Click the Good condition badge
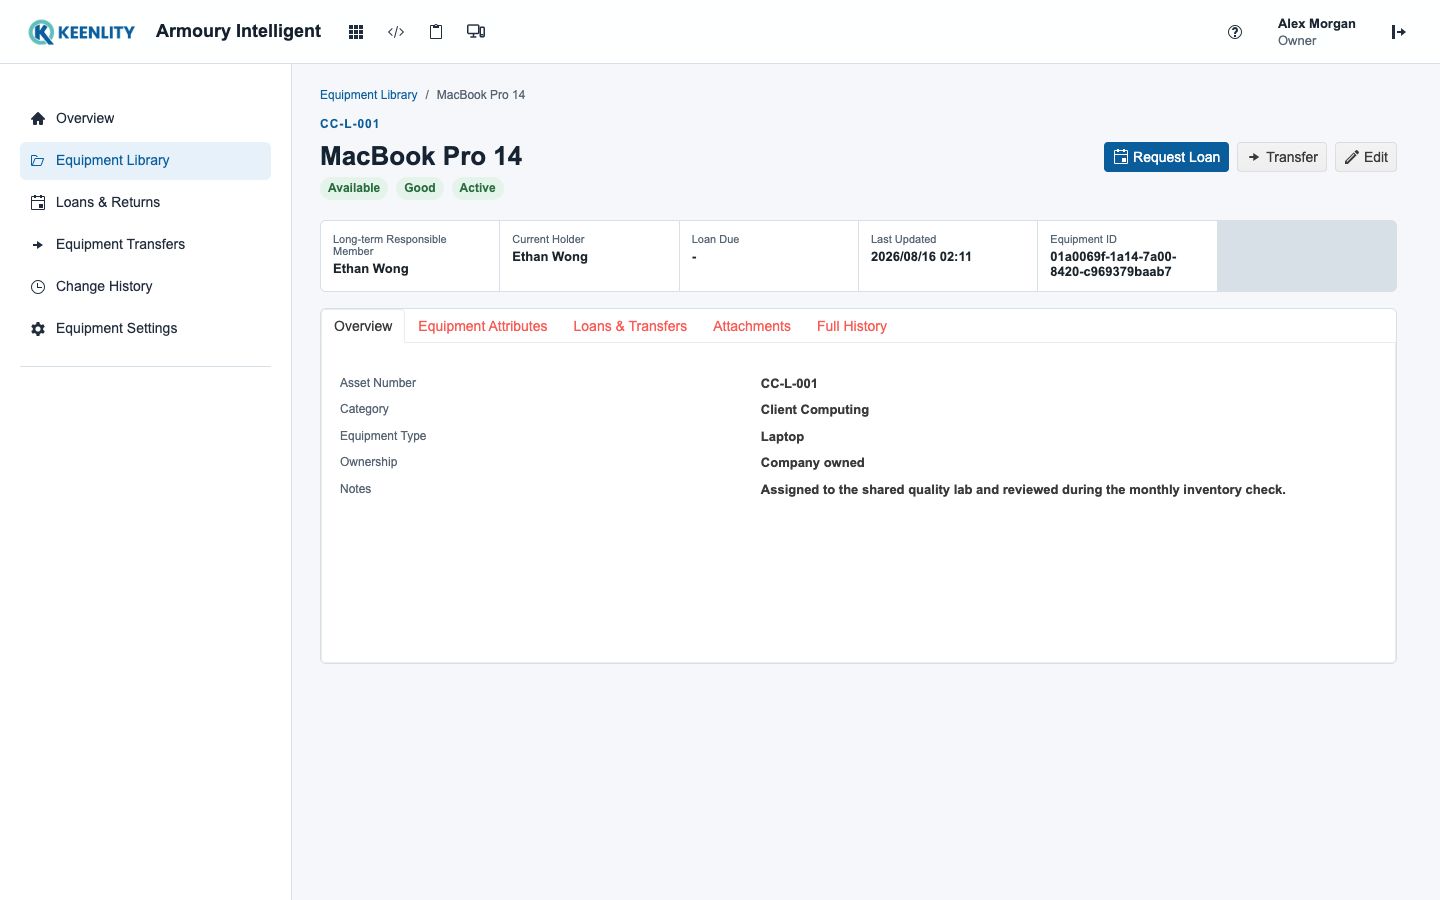1440x900 pixels. [x=420, y=188]
